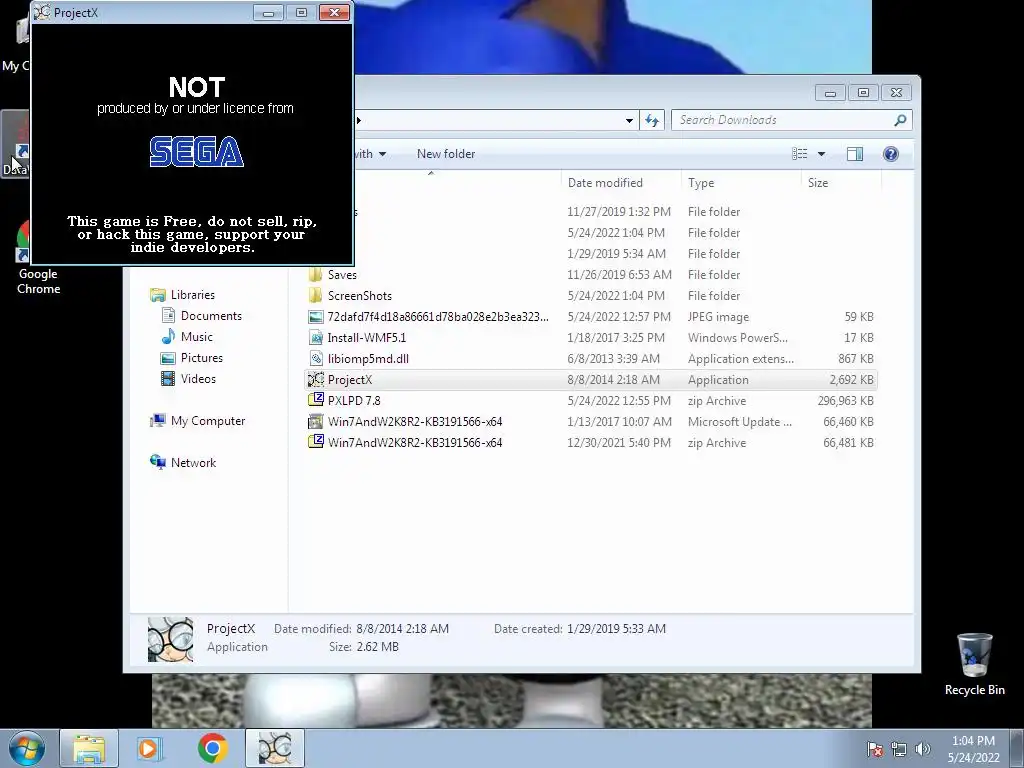This screenshot has width=1024, height=768.
Task: Open Windows Explorer from the taskbar
Action: (89, 748)
